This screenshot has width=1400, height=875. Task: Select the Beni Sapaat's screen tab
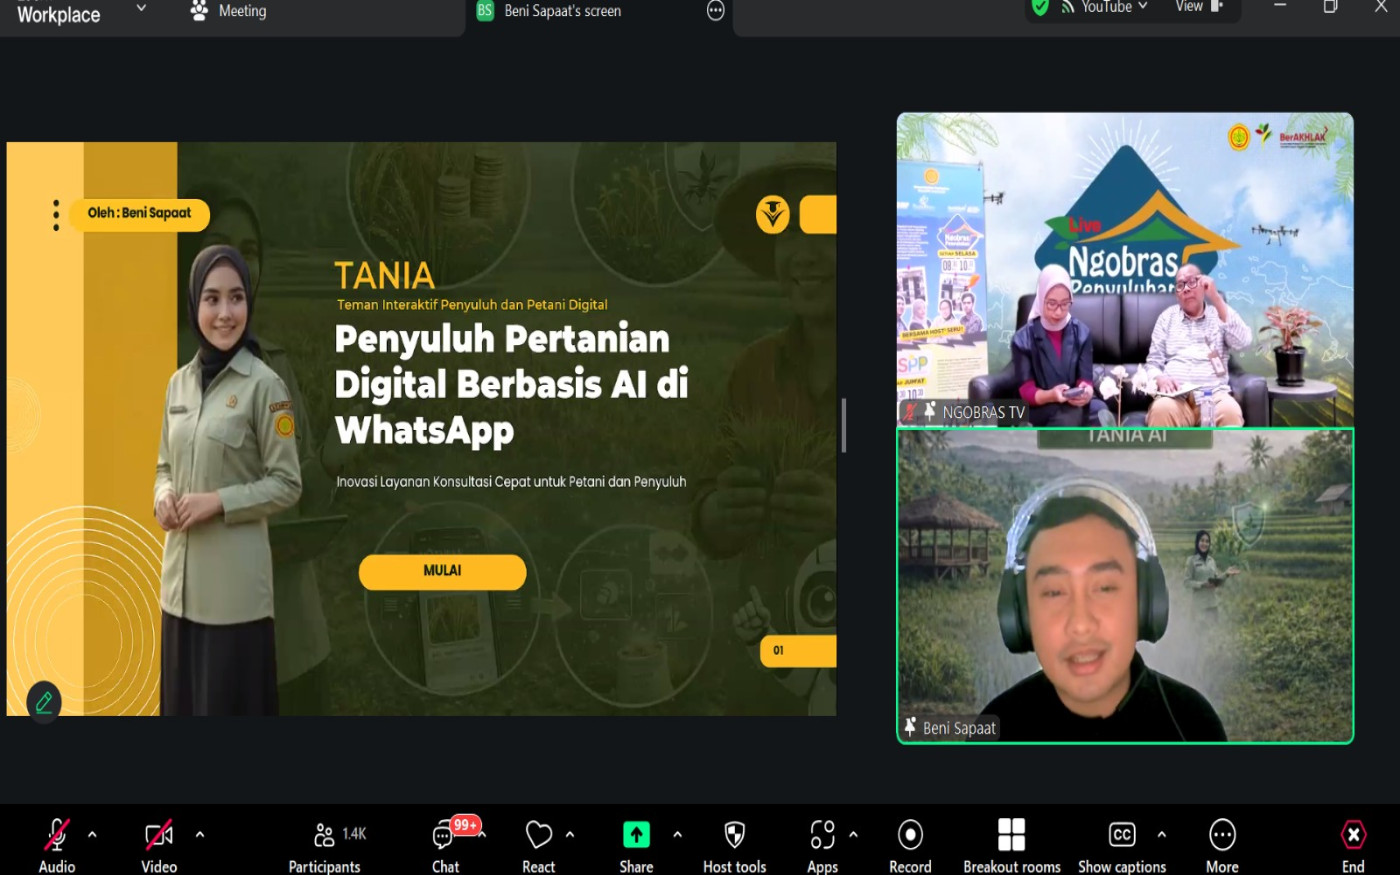click(562, 12)
